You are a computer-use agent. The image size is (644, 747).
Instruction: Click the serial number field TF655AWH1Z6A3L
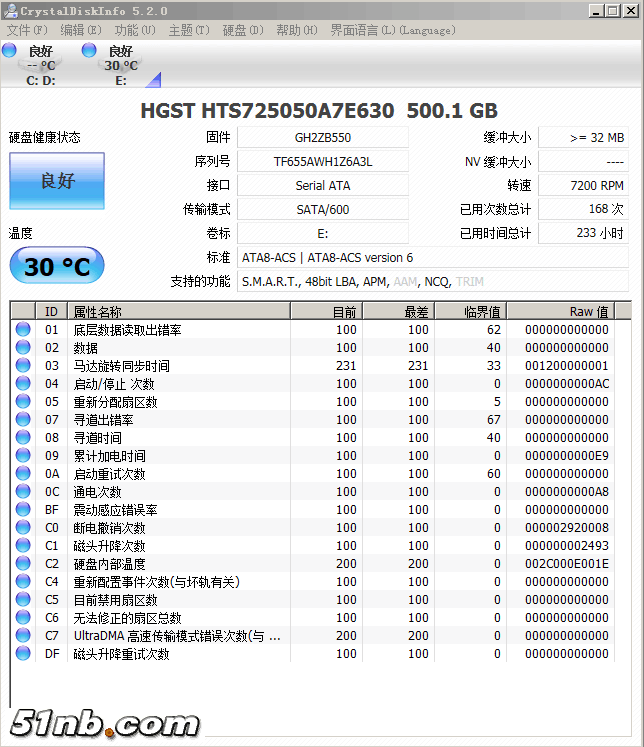pyautogui.click(x=322, y=161)
